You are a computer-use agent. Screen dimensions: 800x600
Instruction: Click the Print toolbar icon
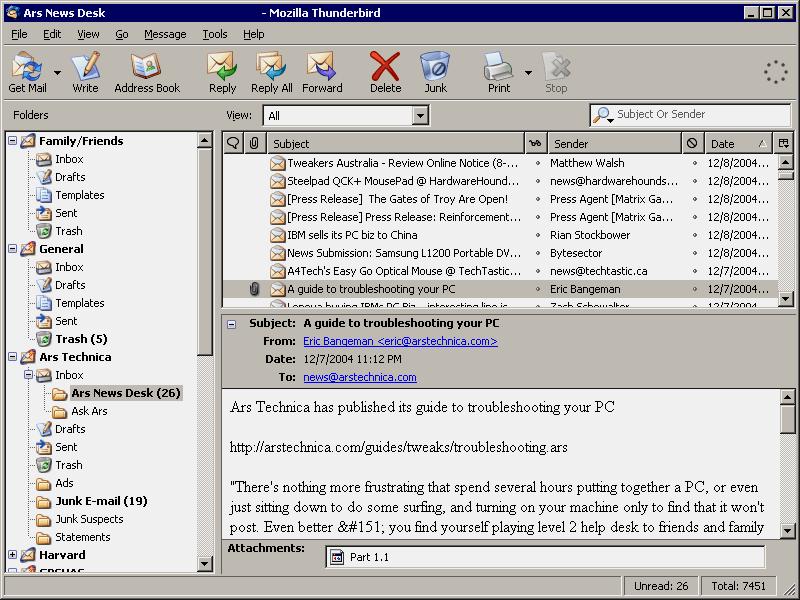(498, 67)
